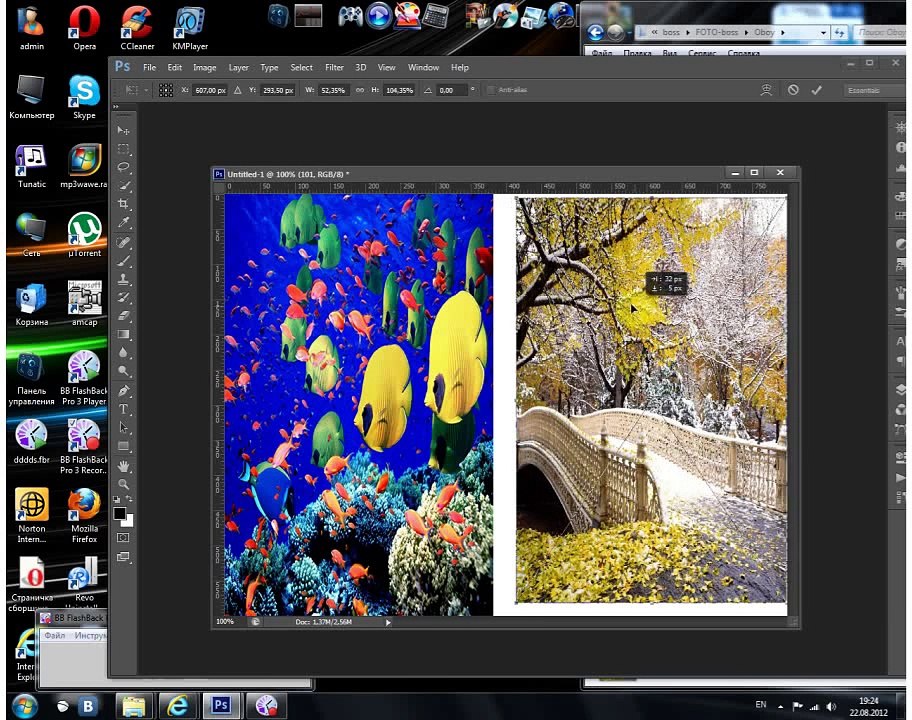Screen dimensions: 912x720
Task: Select the Pen tool
Action: (x=123, y=391)
